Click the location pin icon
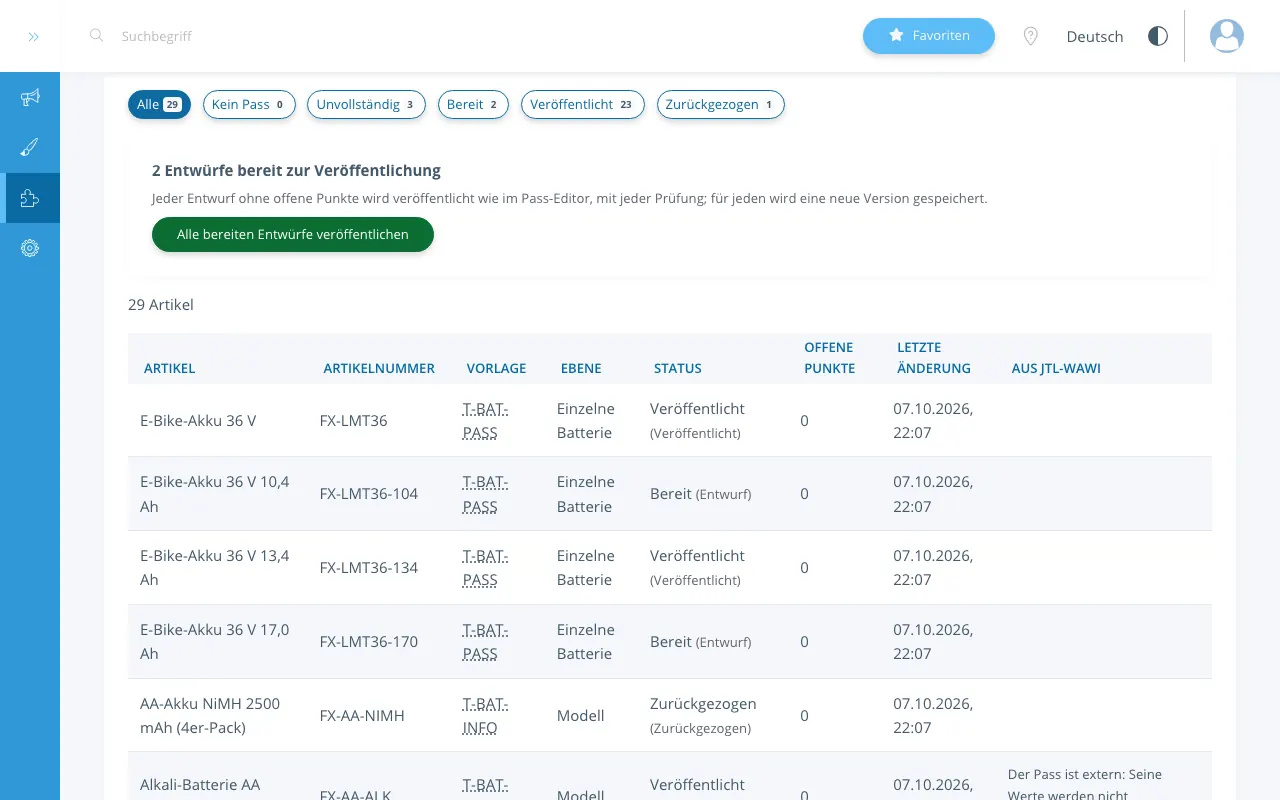This screenshot has height=800, width=1280. (x=1031, y=36)
